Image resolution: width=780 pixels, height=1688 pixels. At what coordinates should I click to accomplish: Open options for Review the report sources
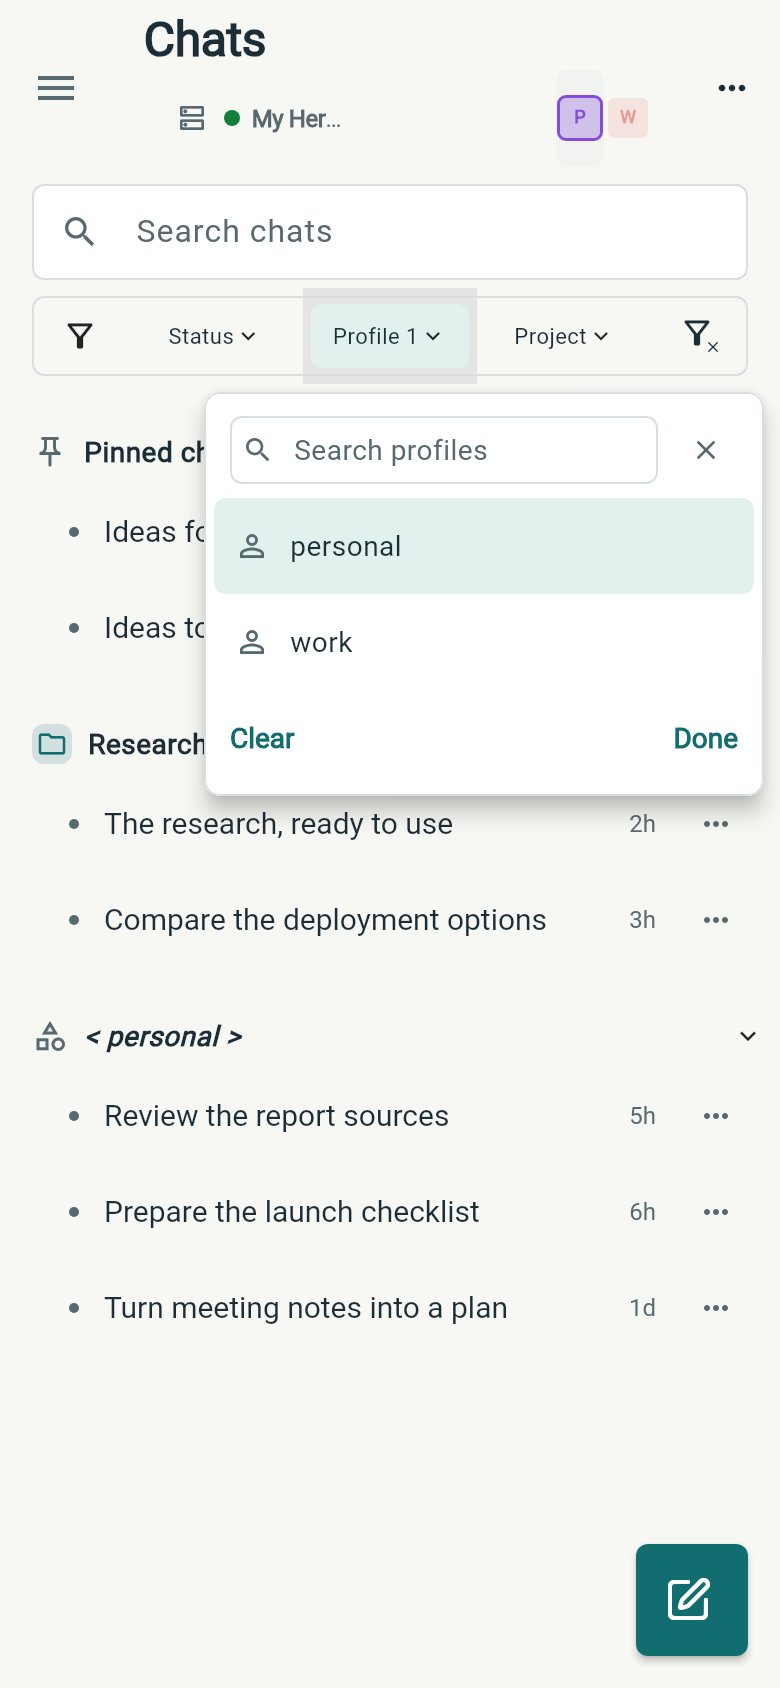[716, 1116]
